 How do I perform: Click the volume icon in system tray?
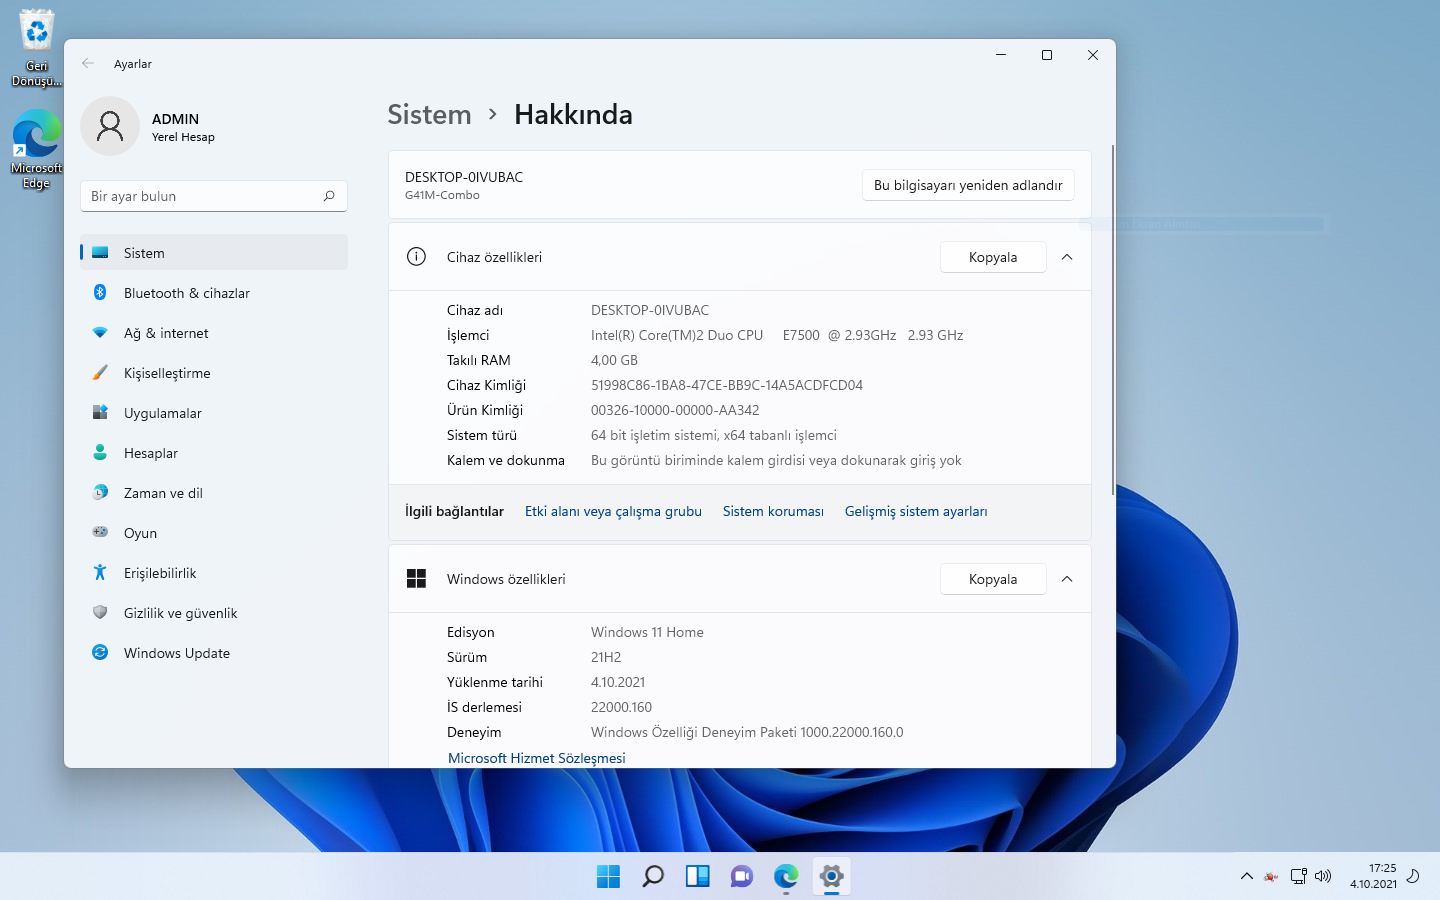[x=1323, y=876]
